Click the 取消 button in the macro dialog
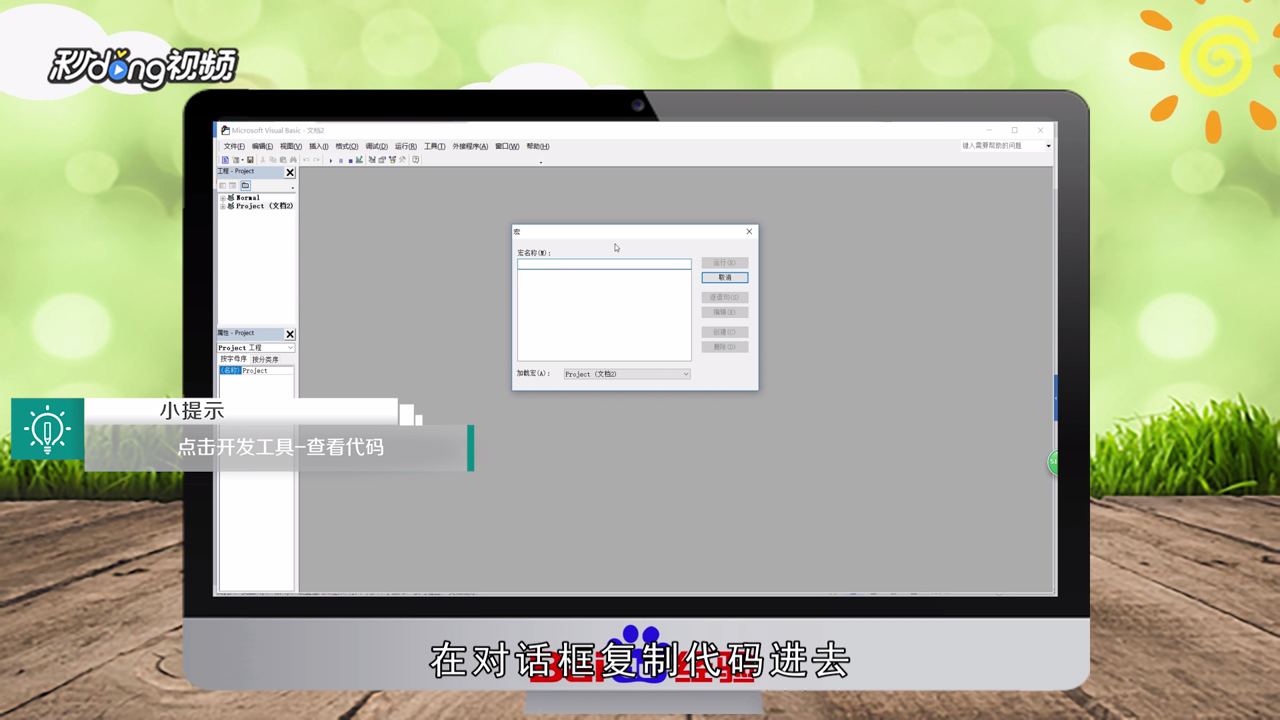Viewport: 1280px width, 720px height. pyautogui.click(x=724, y=277)
